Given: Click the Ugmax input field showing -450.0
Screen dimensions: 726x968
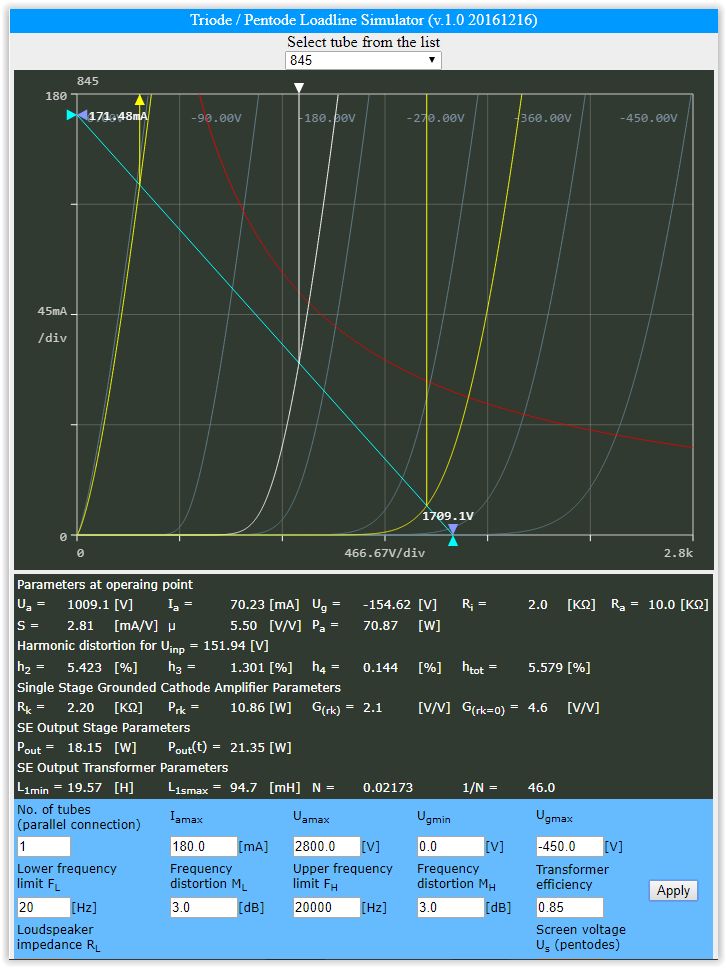Looking at the screenshot, I should 569,846.
